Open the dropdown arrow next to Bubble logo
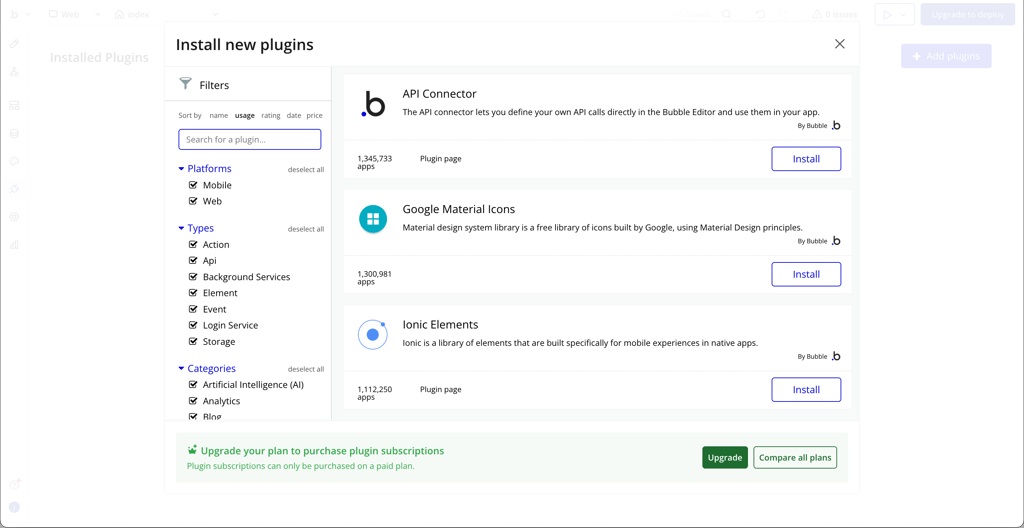Viewport: 1024px width, 528px height. coord(27,14)
